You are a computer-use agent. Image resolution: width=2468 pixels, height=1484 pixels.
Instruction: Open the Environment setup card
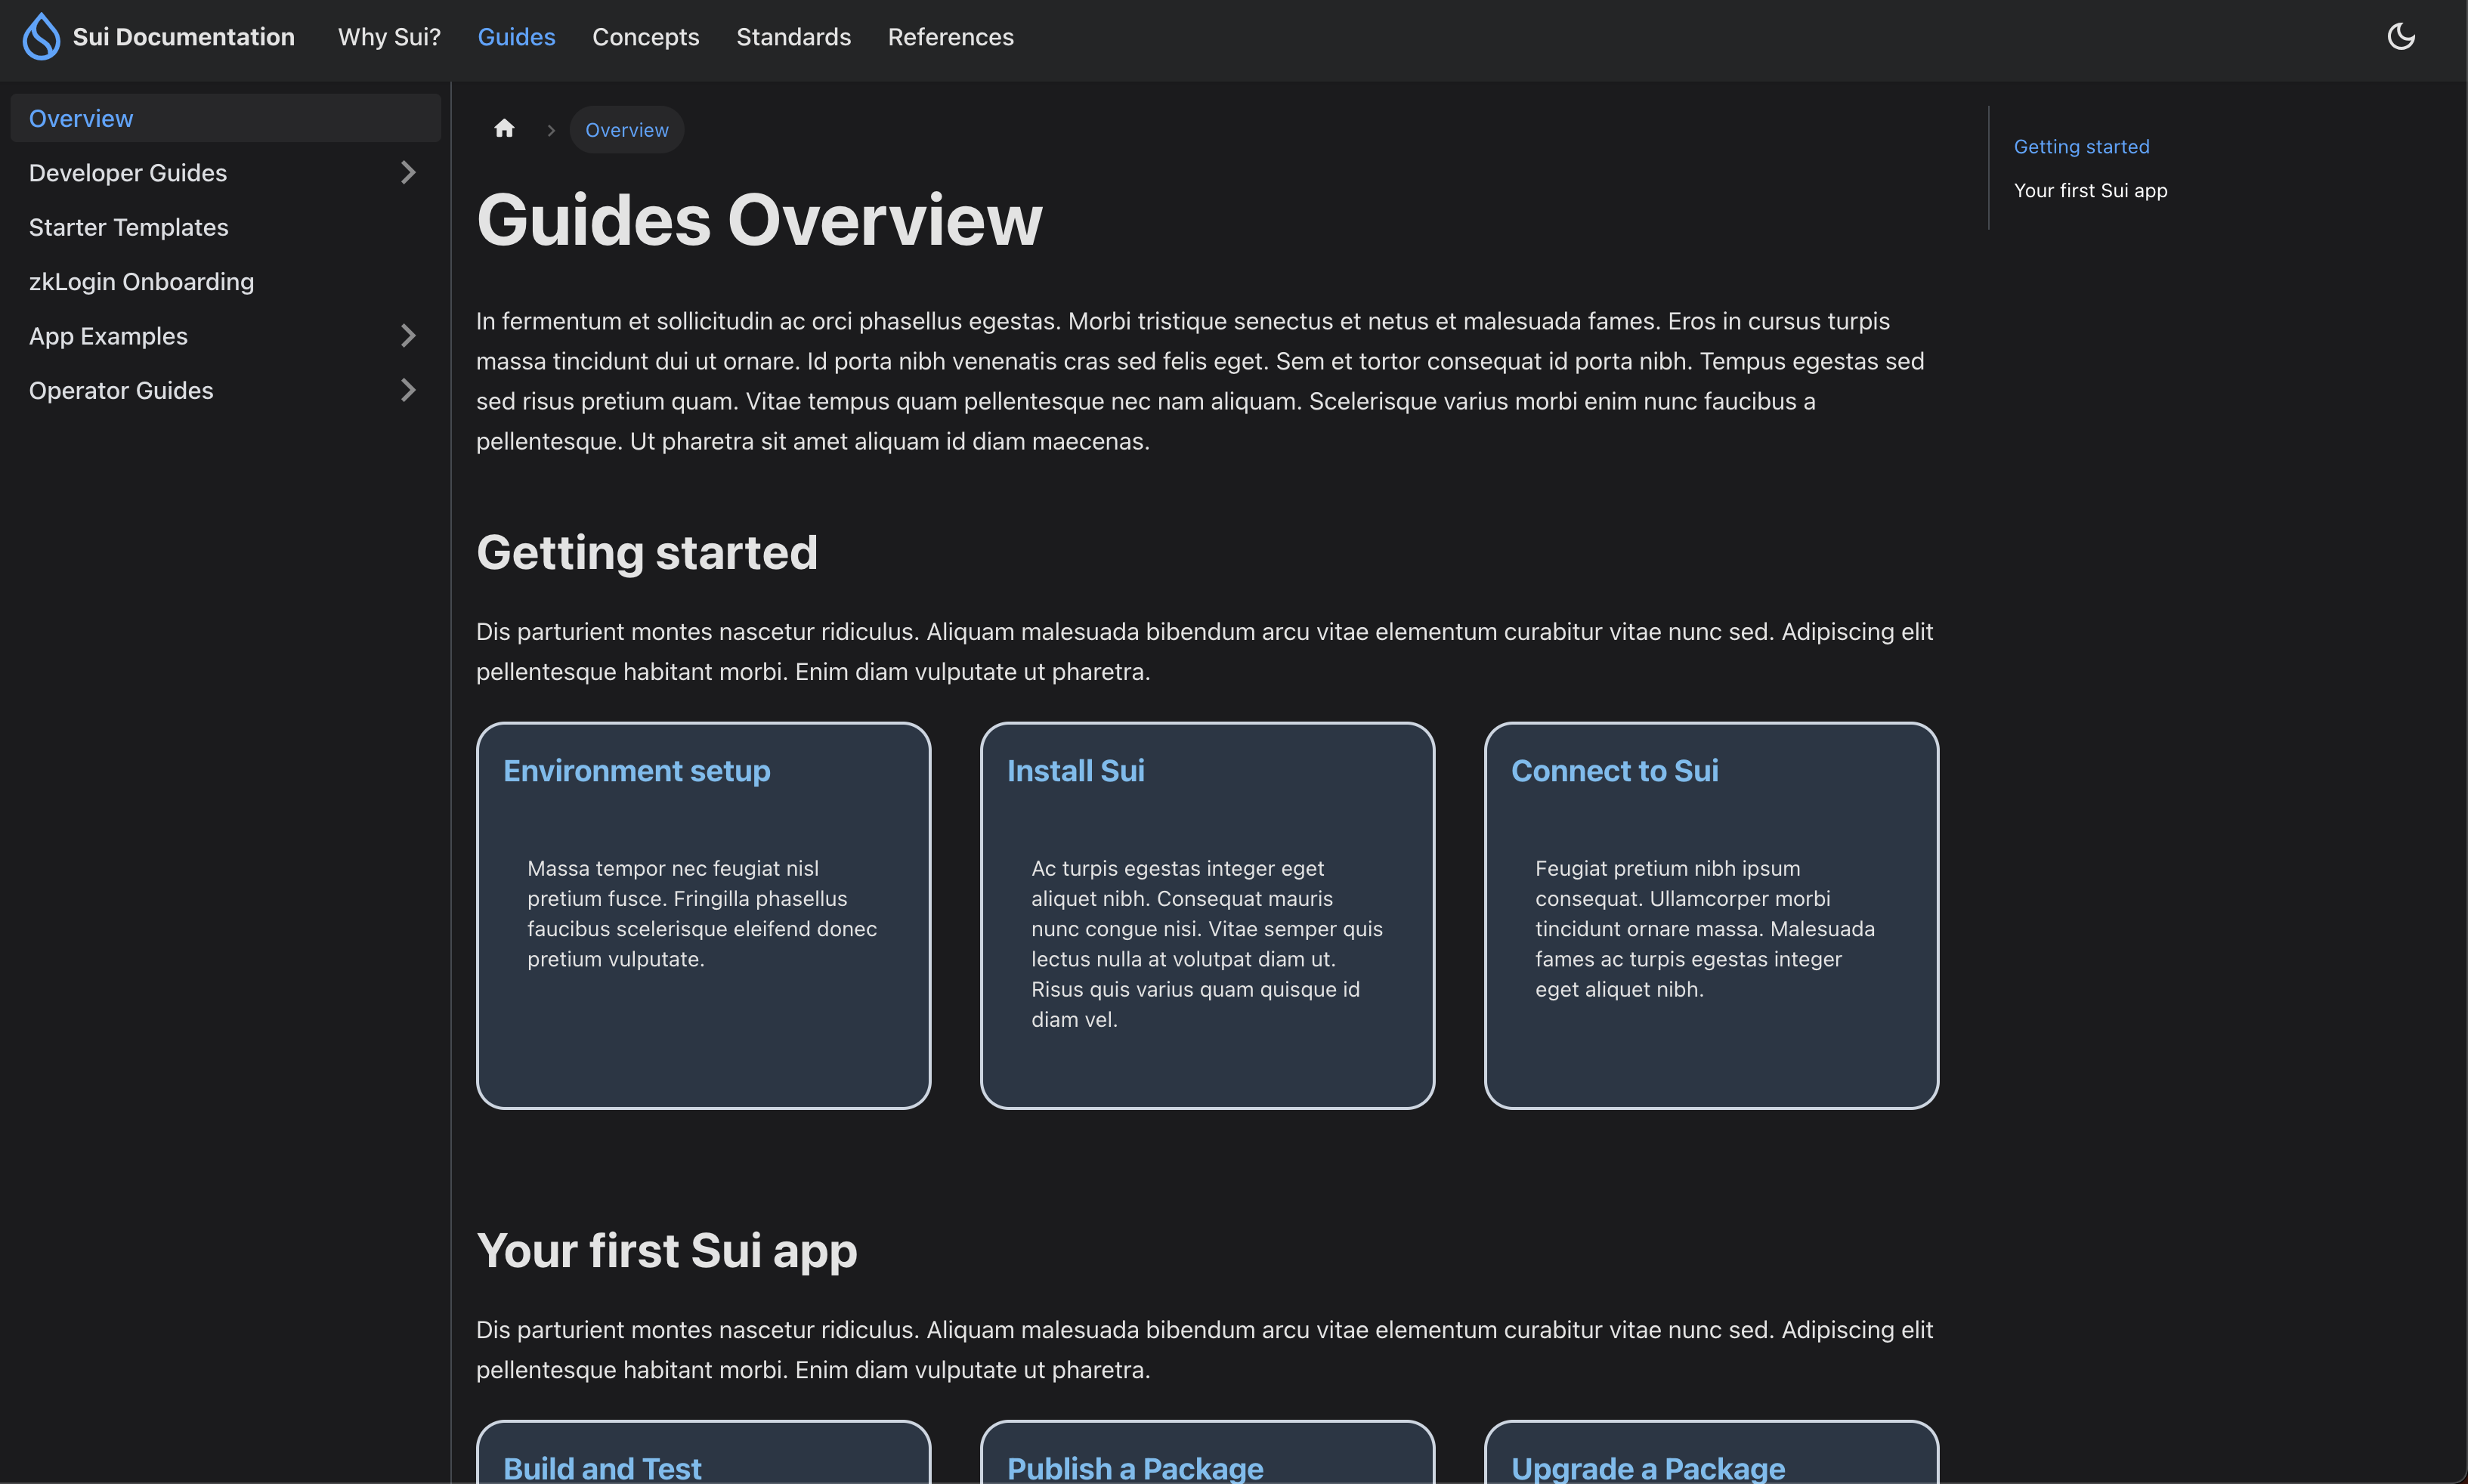(x=703, y=915)
